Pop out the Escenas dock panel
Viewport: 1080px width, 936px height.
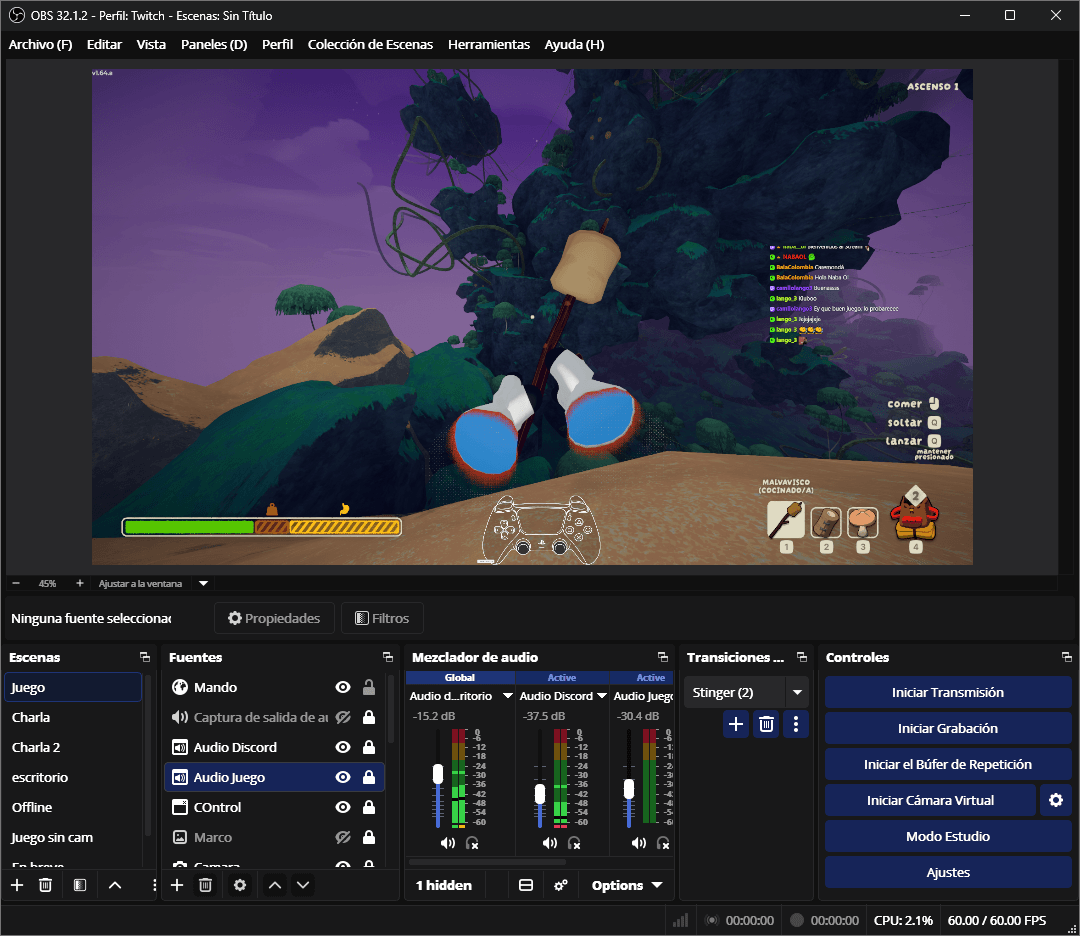pos(145,657)
